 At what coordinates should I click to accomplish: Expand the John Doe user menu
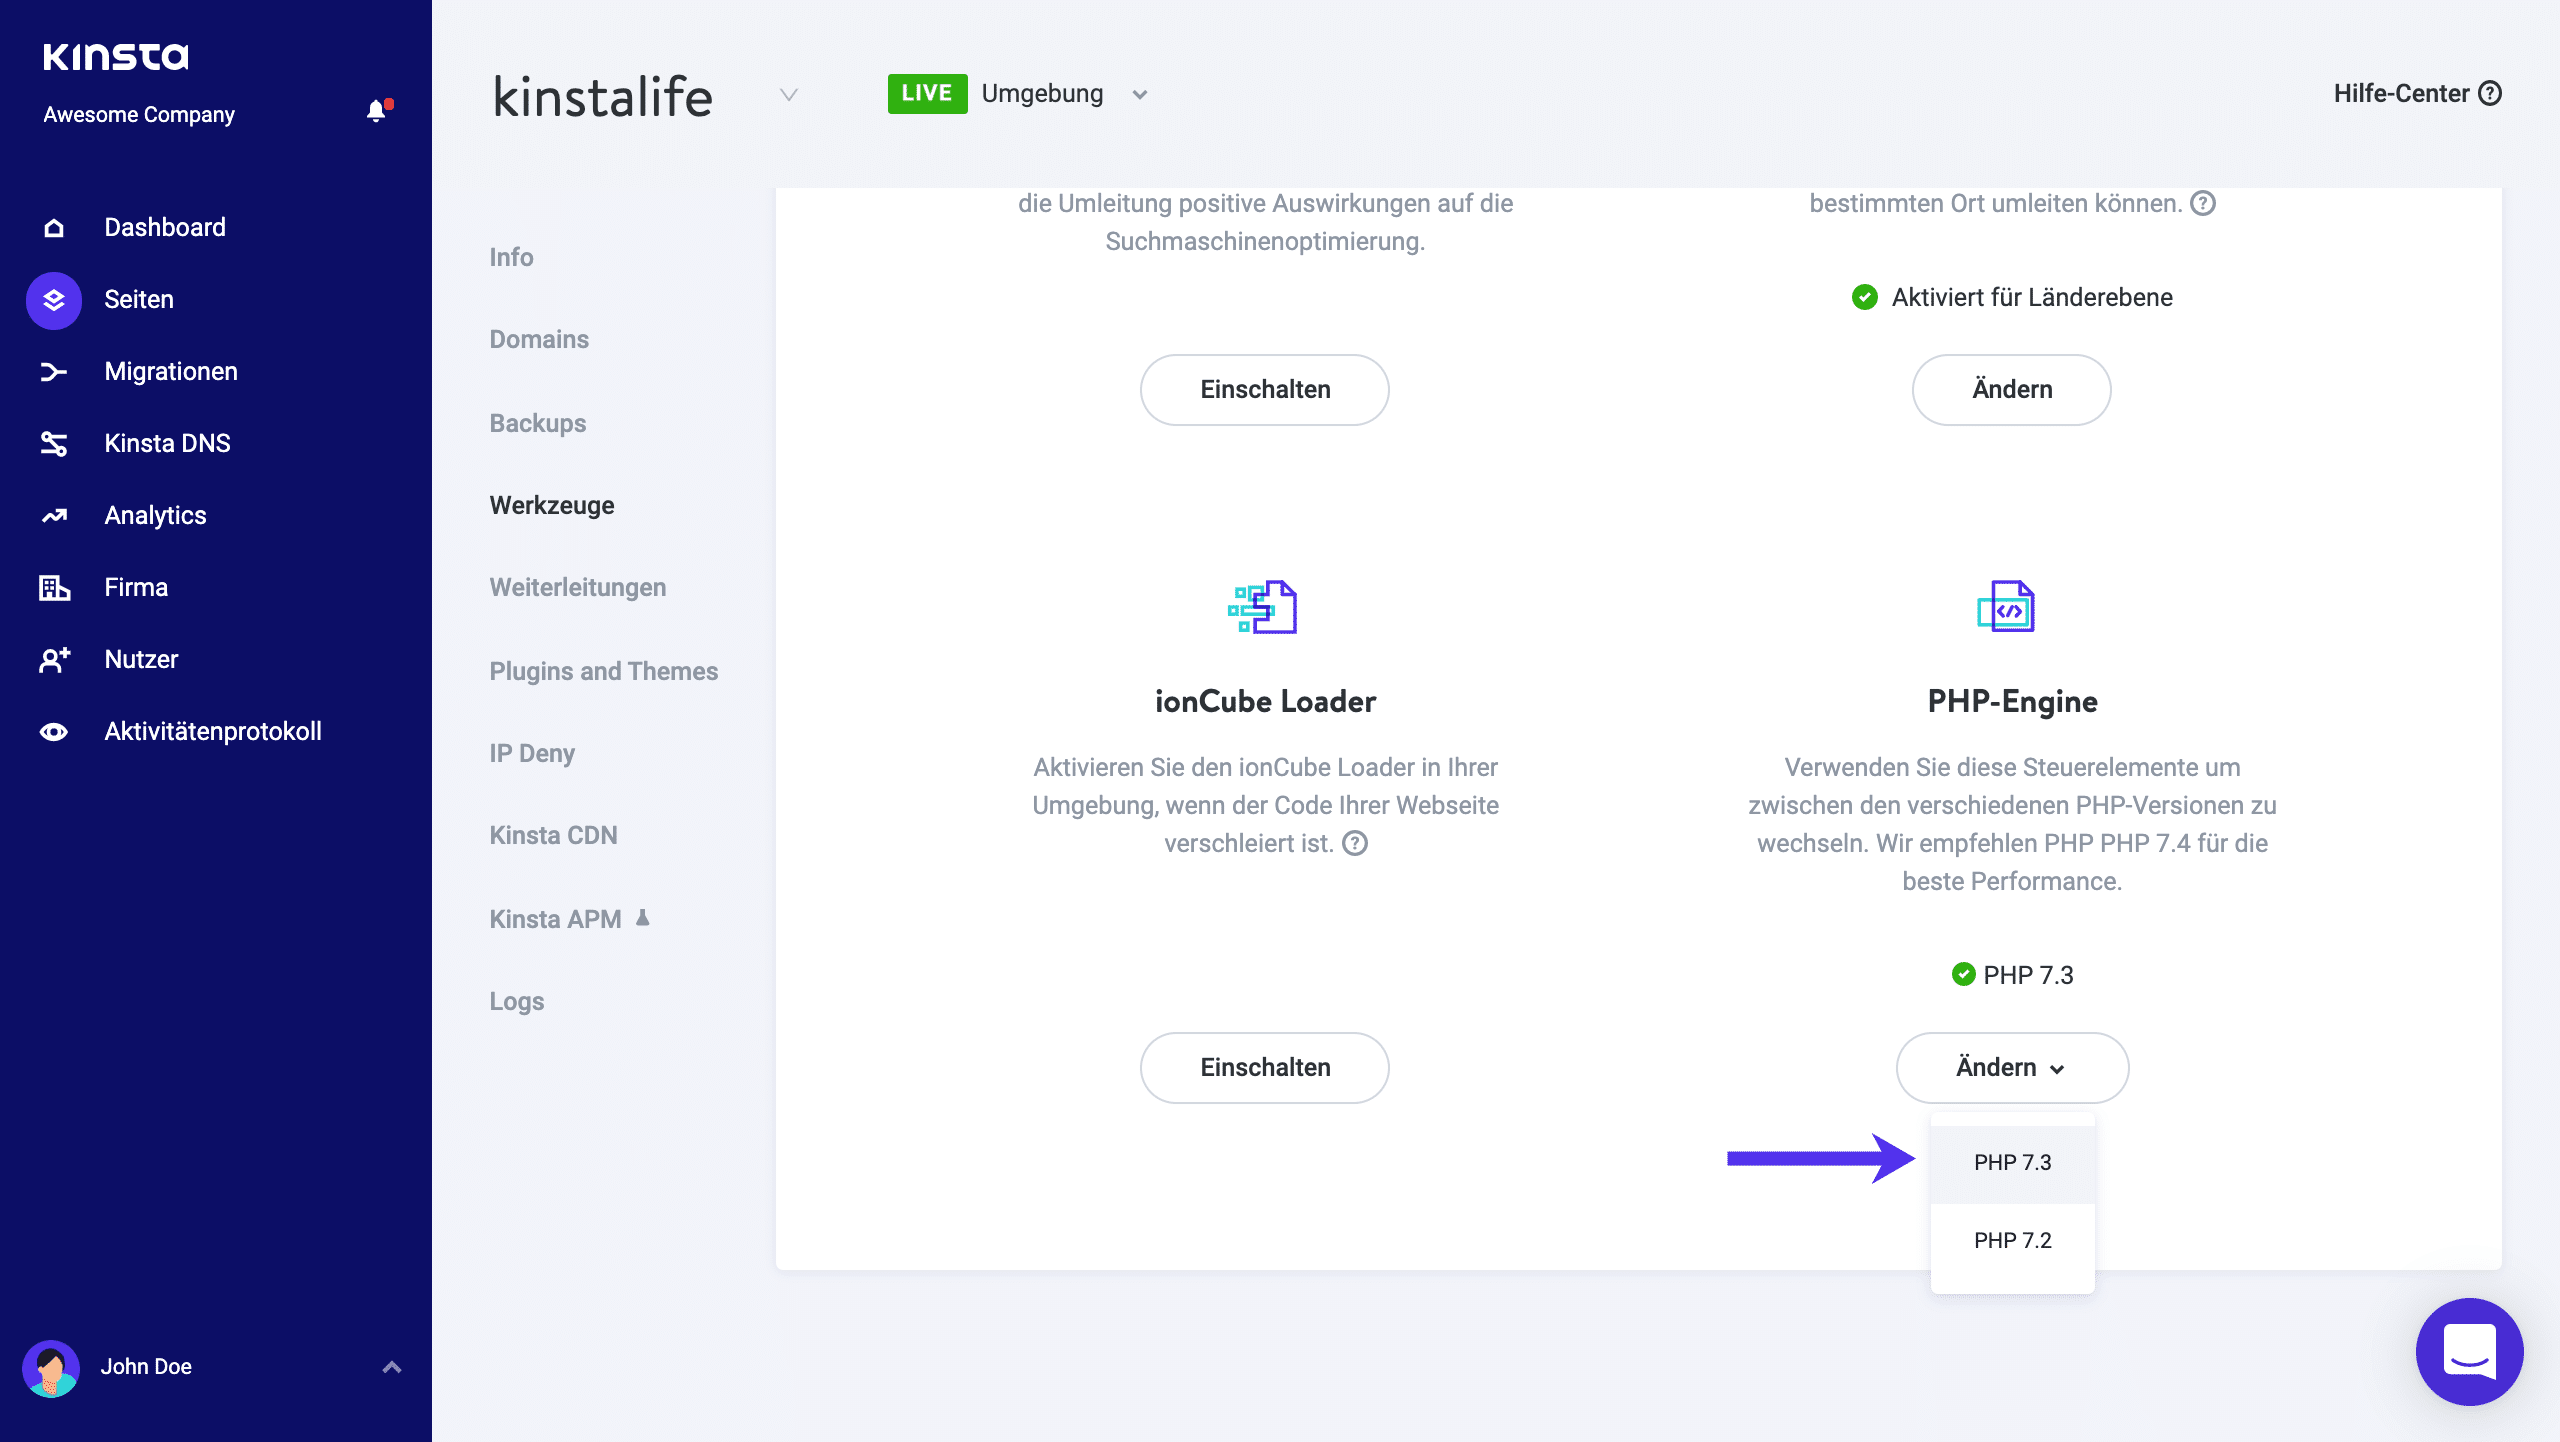tap(392, 1367)
